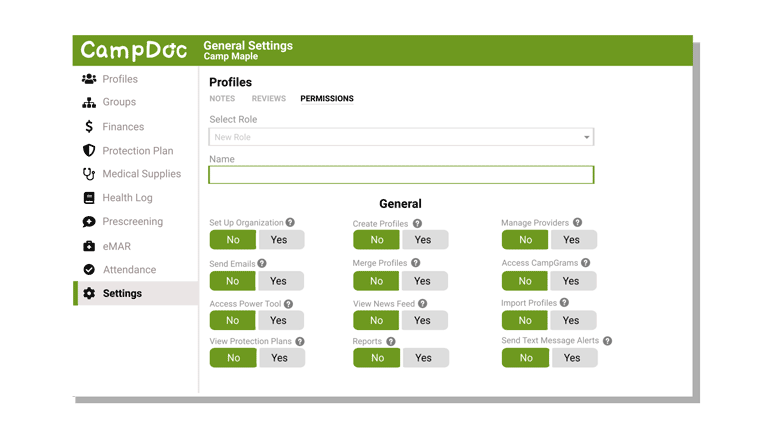Image resolution: width=768 pixels, height=432 pixels.
Task: Set Send Text Message Alerts to Yes
Action: (574, 358)
